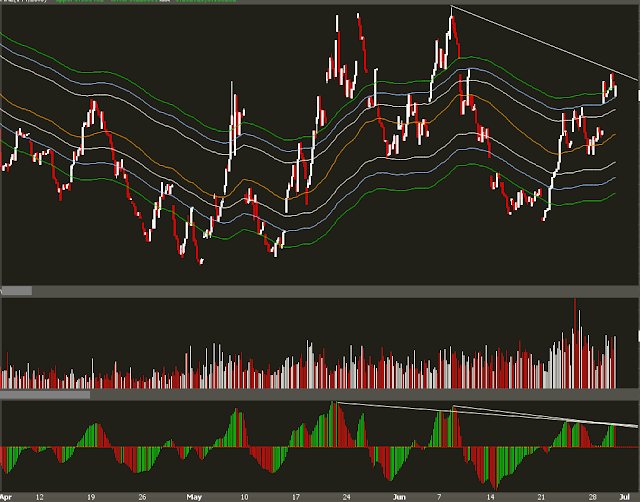The height and width of the screenshot is (502, 640).
Task: Click the '12' date label on the axis
Action: tap(39, 497)
